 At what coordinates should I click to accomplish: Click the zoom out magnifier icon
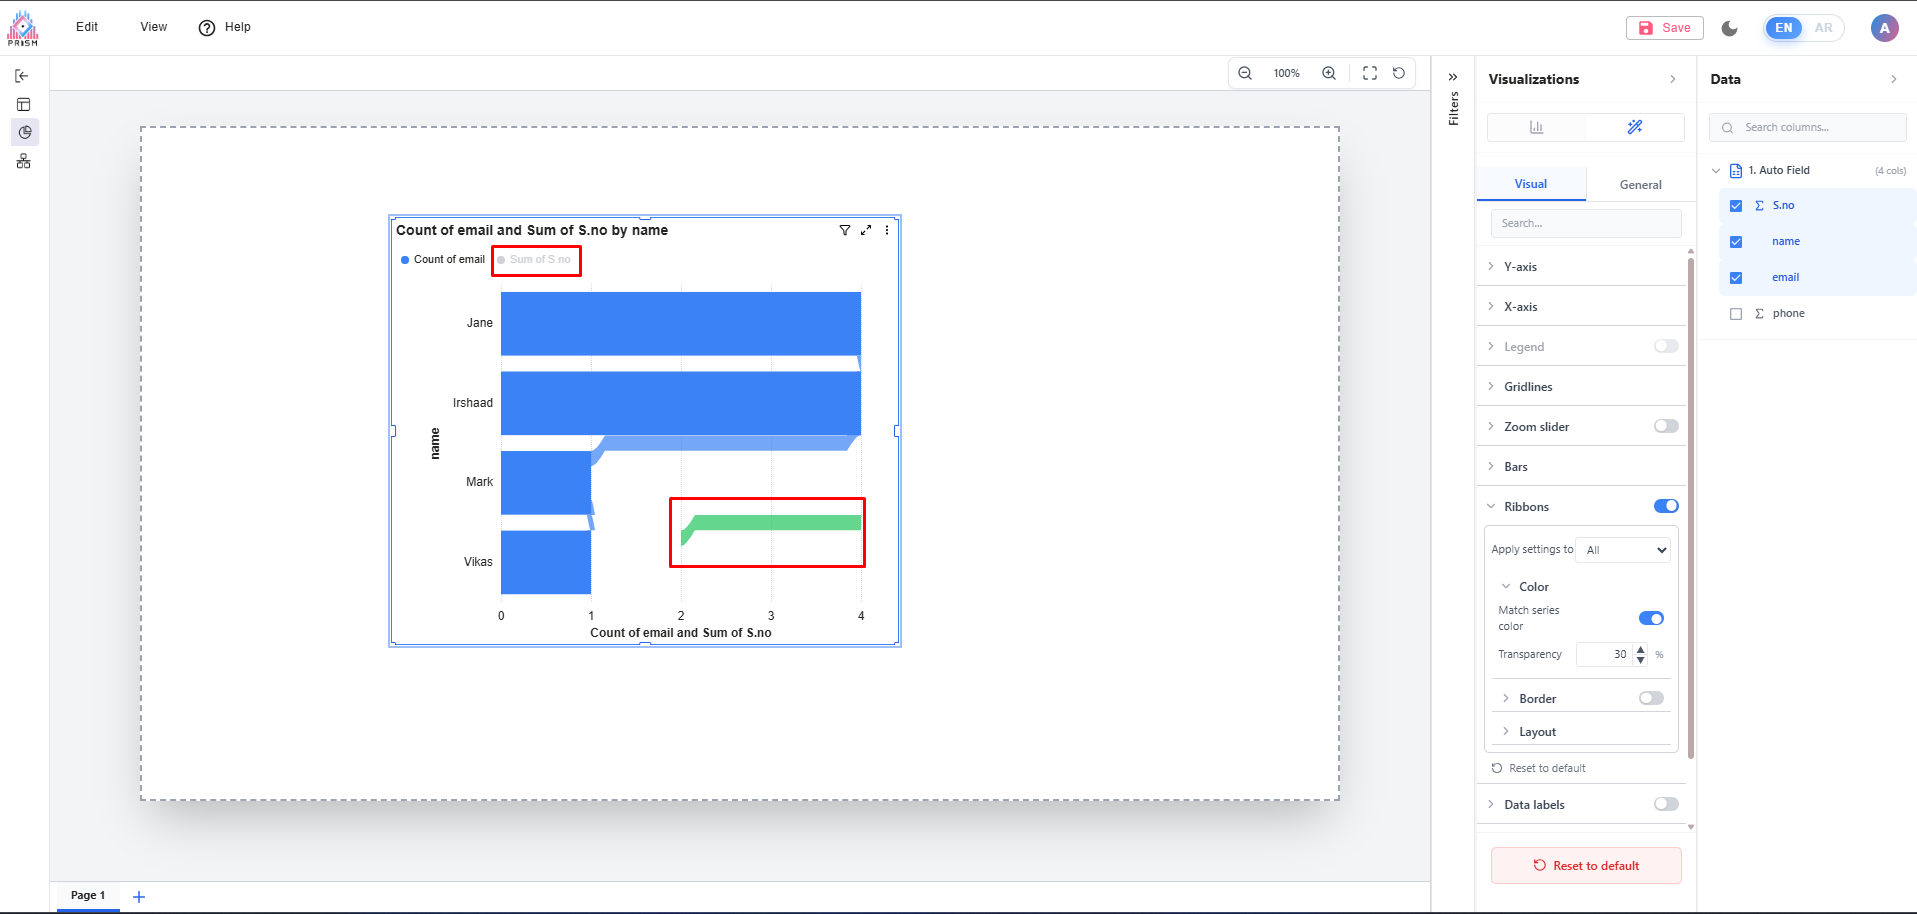click(1245, 73)
